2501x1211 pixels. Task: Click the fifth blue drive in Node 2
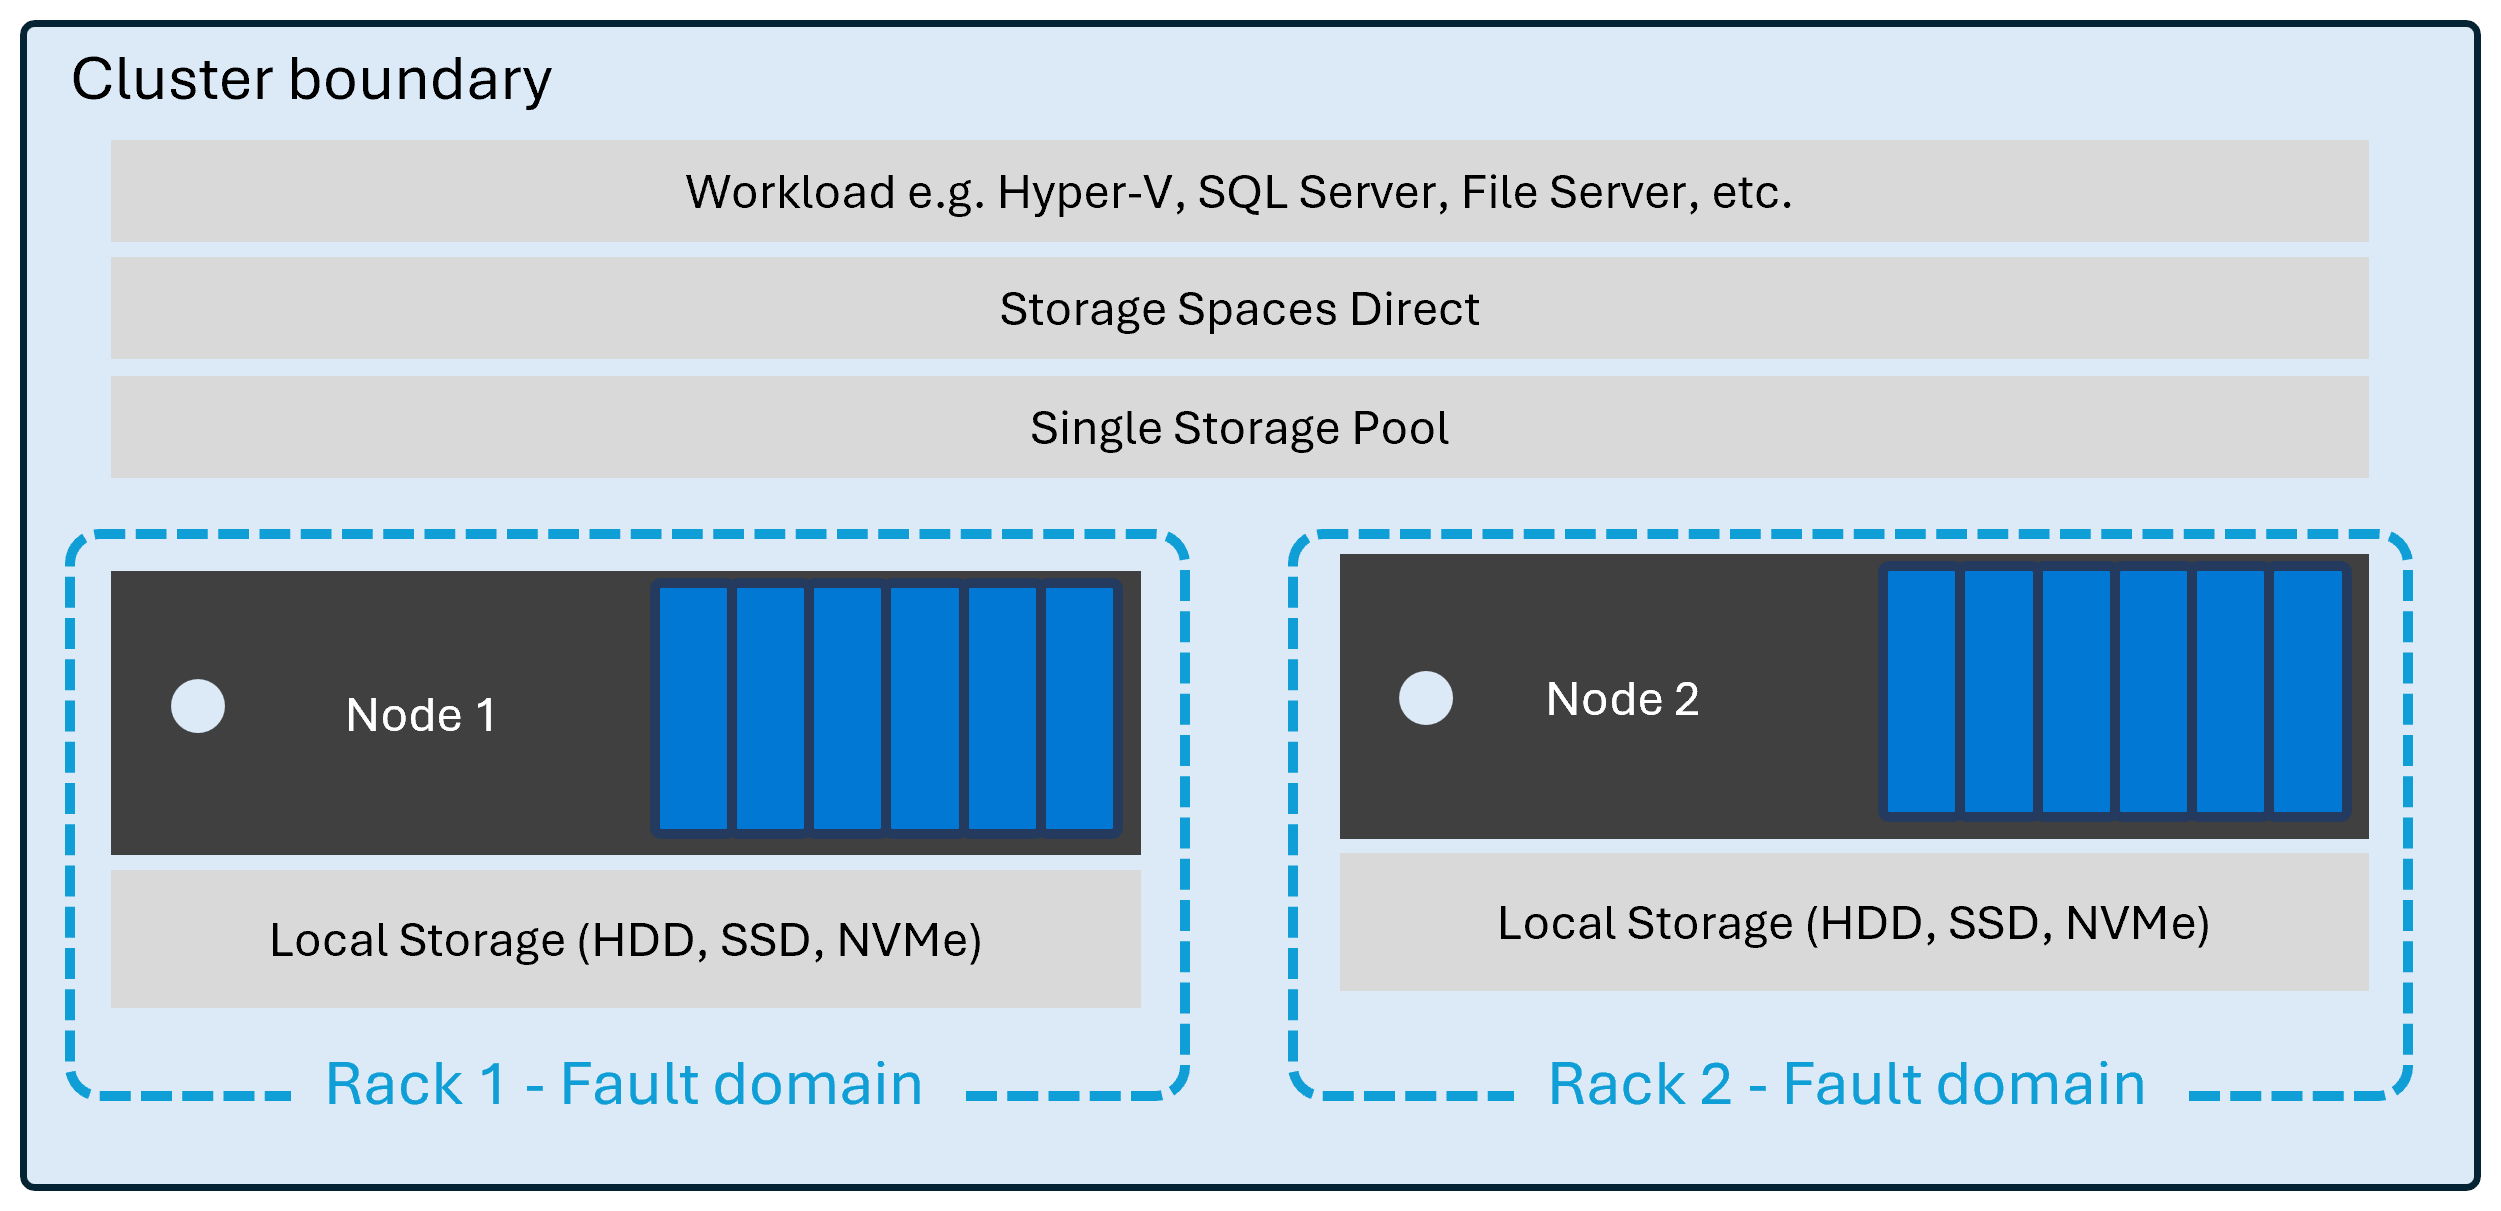click(x=2230, y=692)
